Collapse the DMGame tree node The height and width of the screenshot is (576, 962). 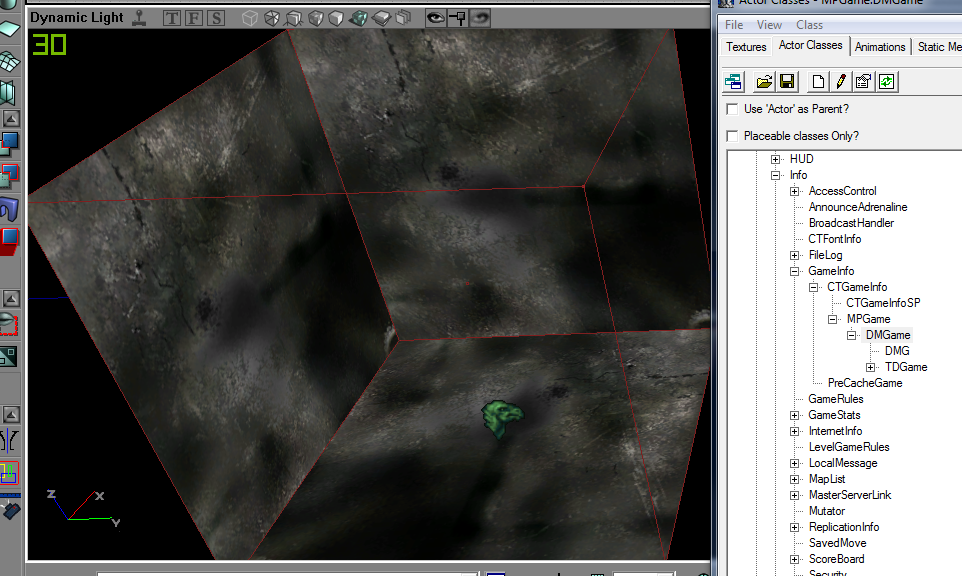click(x=851, y=335)
